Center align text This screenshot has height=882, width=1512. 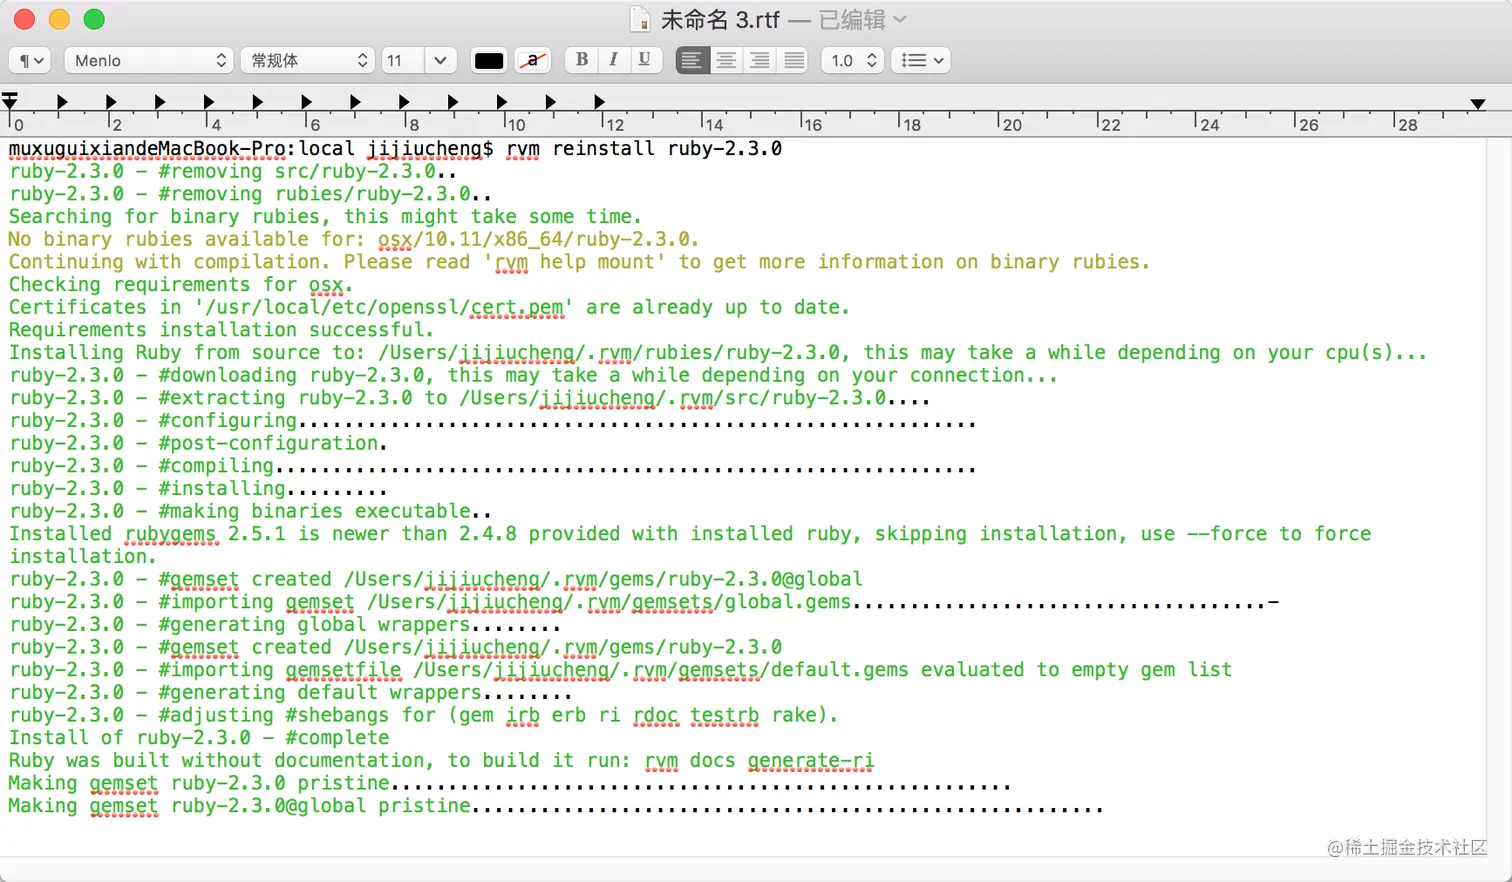pyautogui.click(x=726, y=61)
